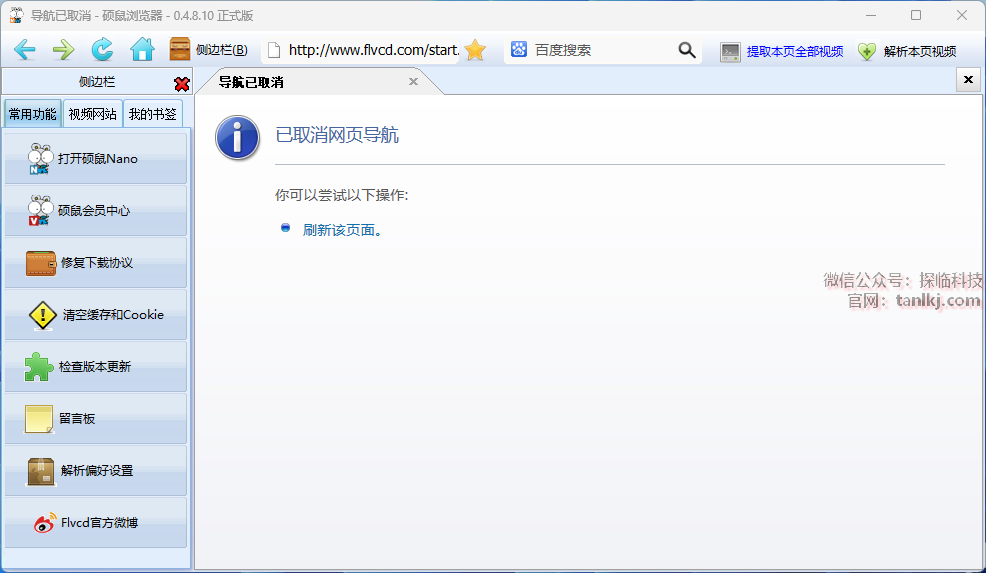The image size is (986, 573).
Task: Click the green forward arrow
Action: pos(64,50)
